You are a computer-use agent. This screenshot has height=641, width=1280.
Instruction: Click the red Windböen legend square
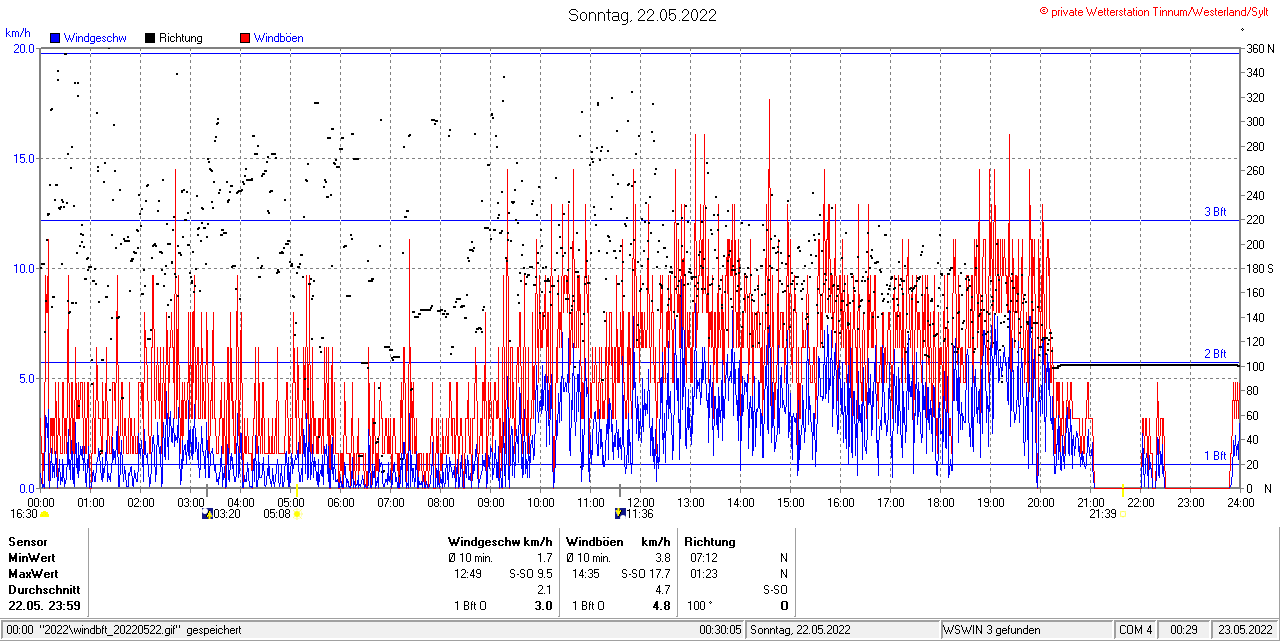(x=245, y=38)
